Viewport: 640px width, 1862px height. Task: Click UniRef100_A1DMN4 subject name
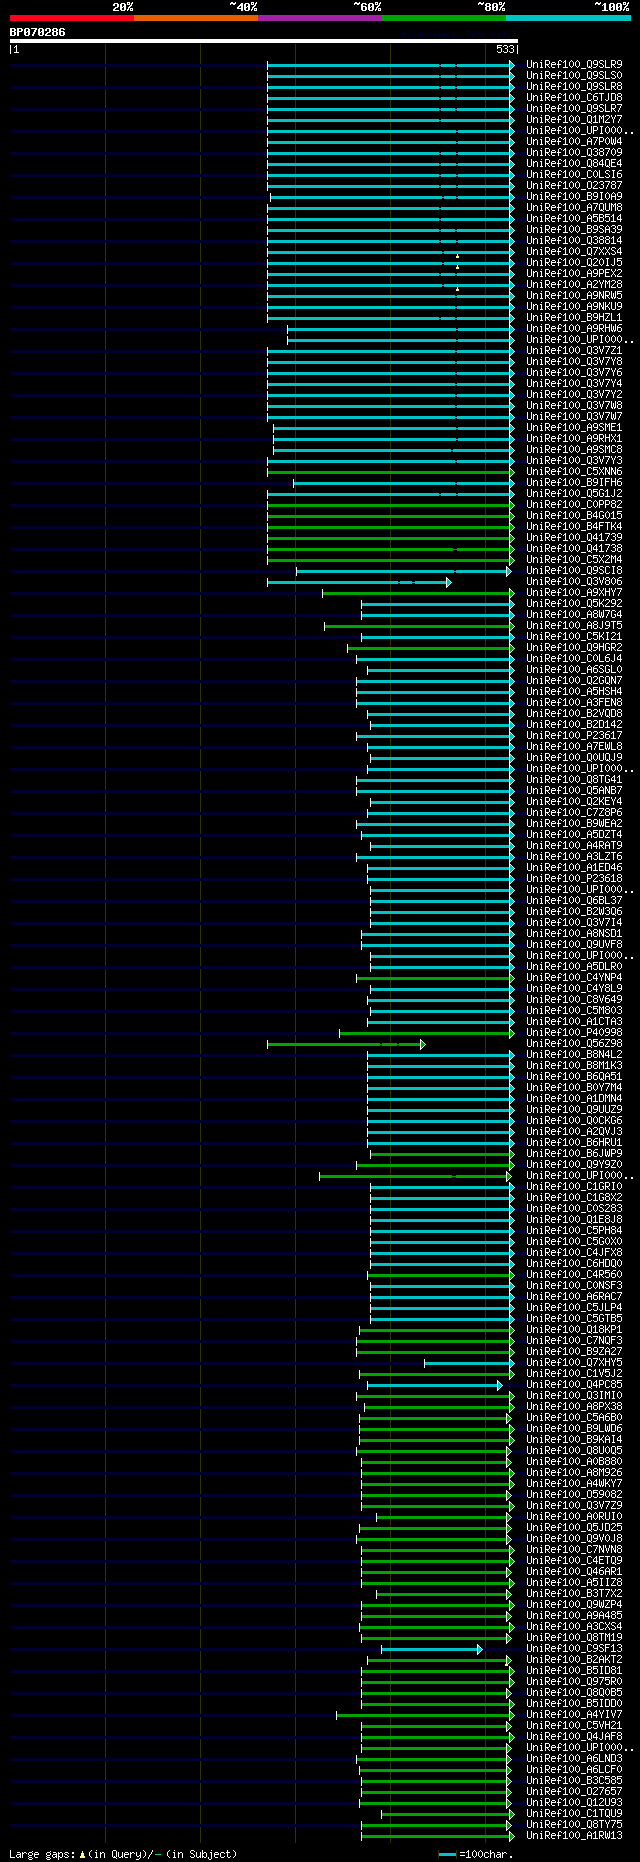574,1099
